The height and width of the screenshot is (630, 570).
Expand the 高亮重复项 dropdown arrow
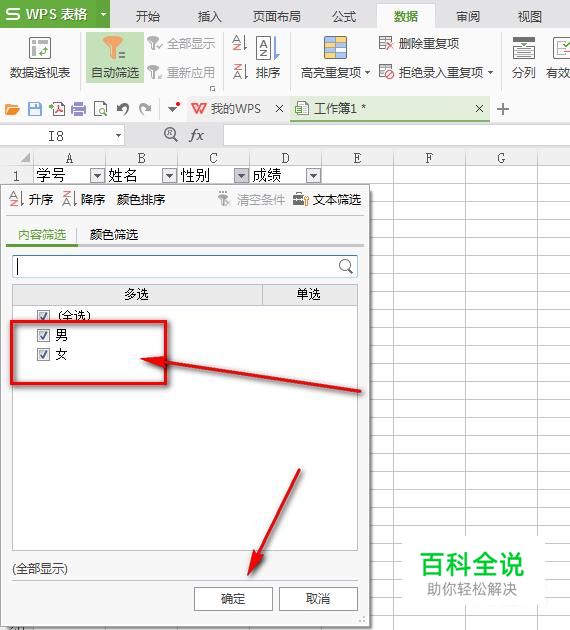368,73
